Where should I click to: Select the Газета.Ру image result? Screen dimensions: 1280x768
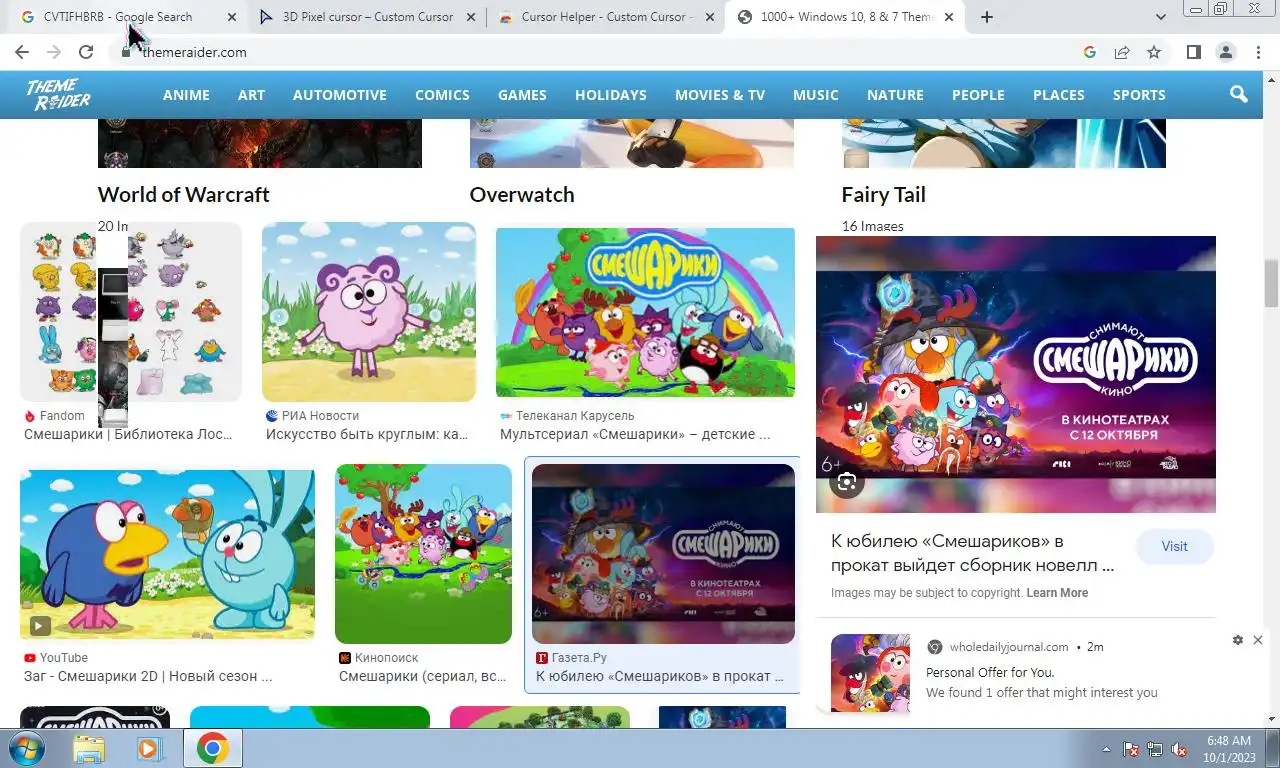(663, 575)
